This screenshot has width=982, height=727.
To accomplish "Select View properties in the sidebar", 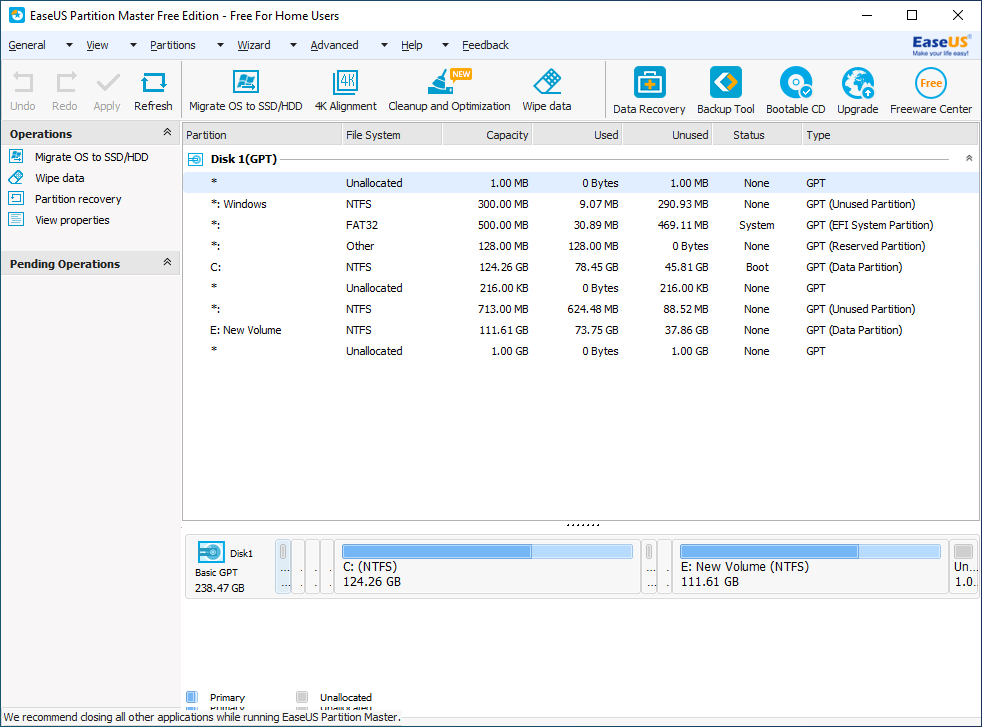I will click(72, 220).
